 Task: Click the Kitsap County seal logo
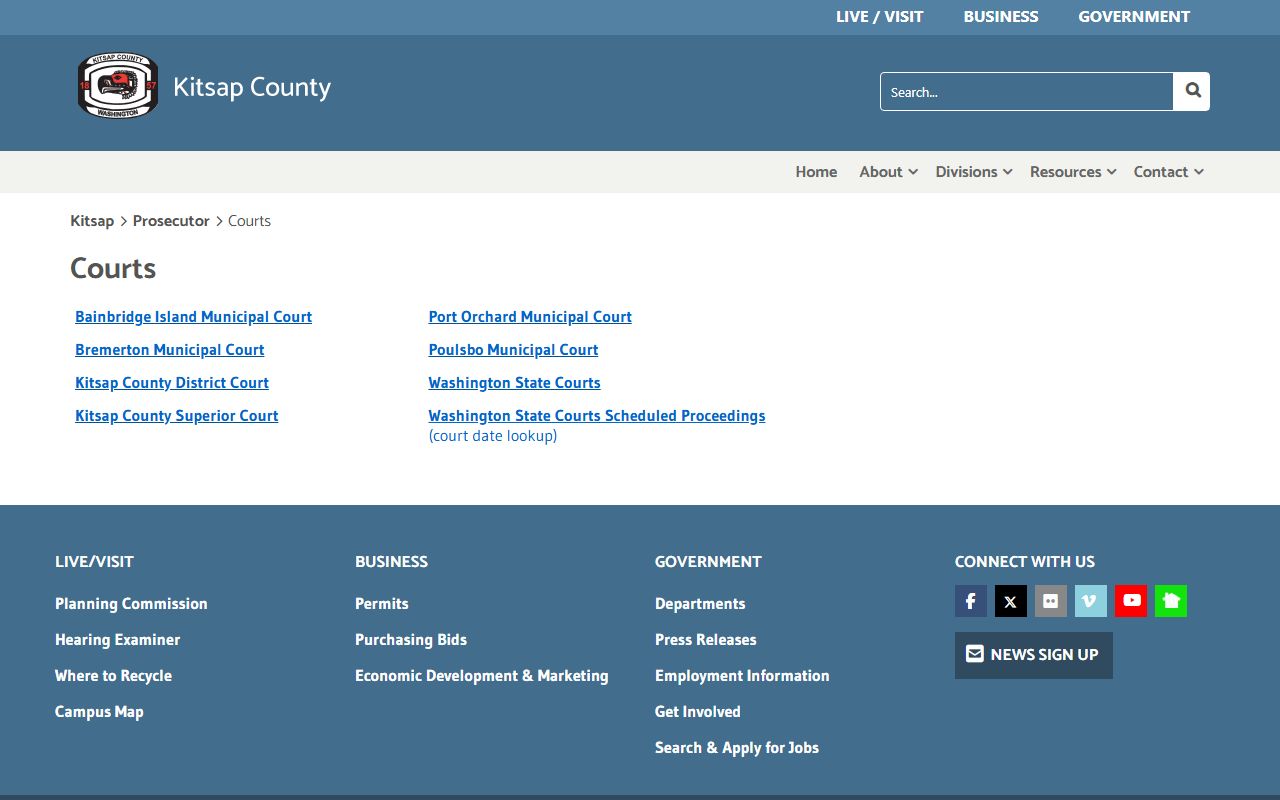click(x=118, y=86)
